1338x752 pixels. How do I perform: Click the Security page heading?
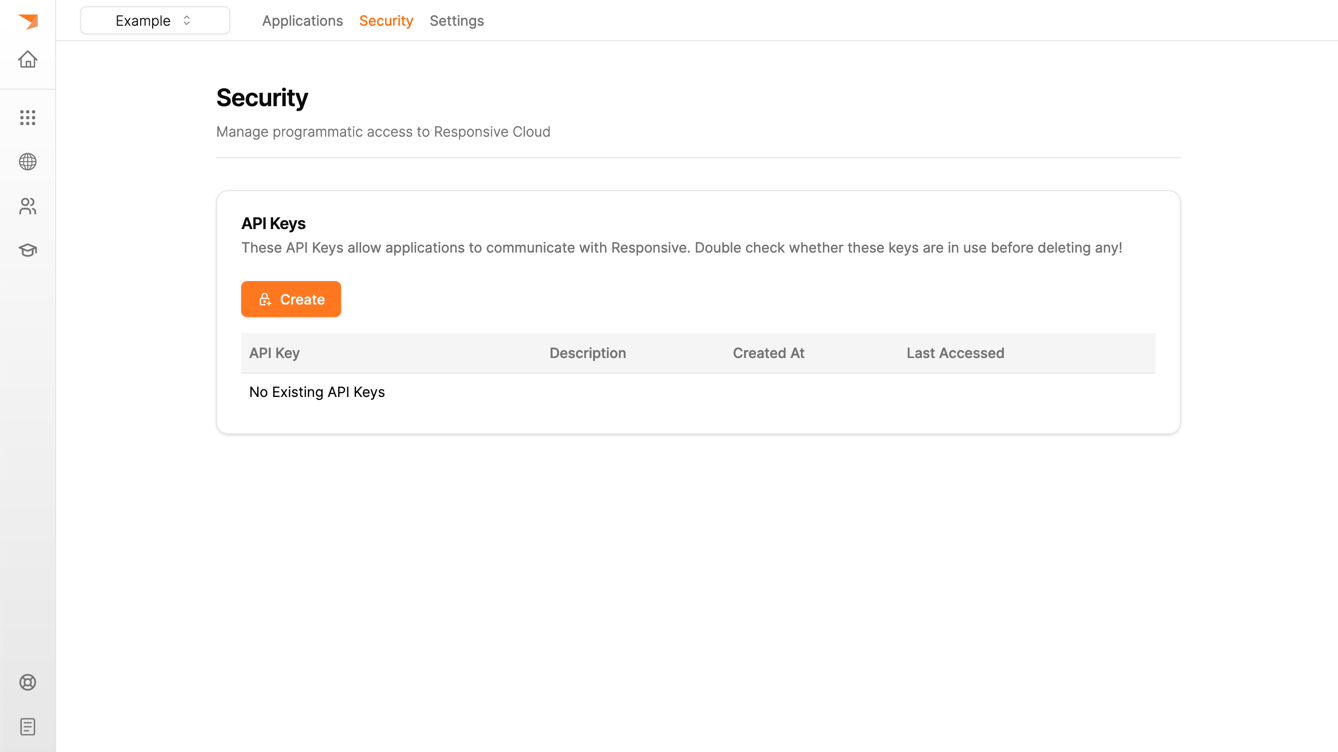point(262,98)
